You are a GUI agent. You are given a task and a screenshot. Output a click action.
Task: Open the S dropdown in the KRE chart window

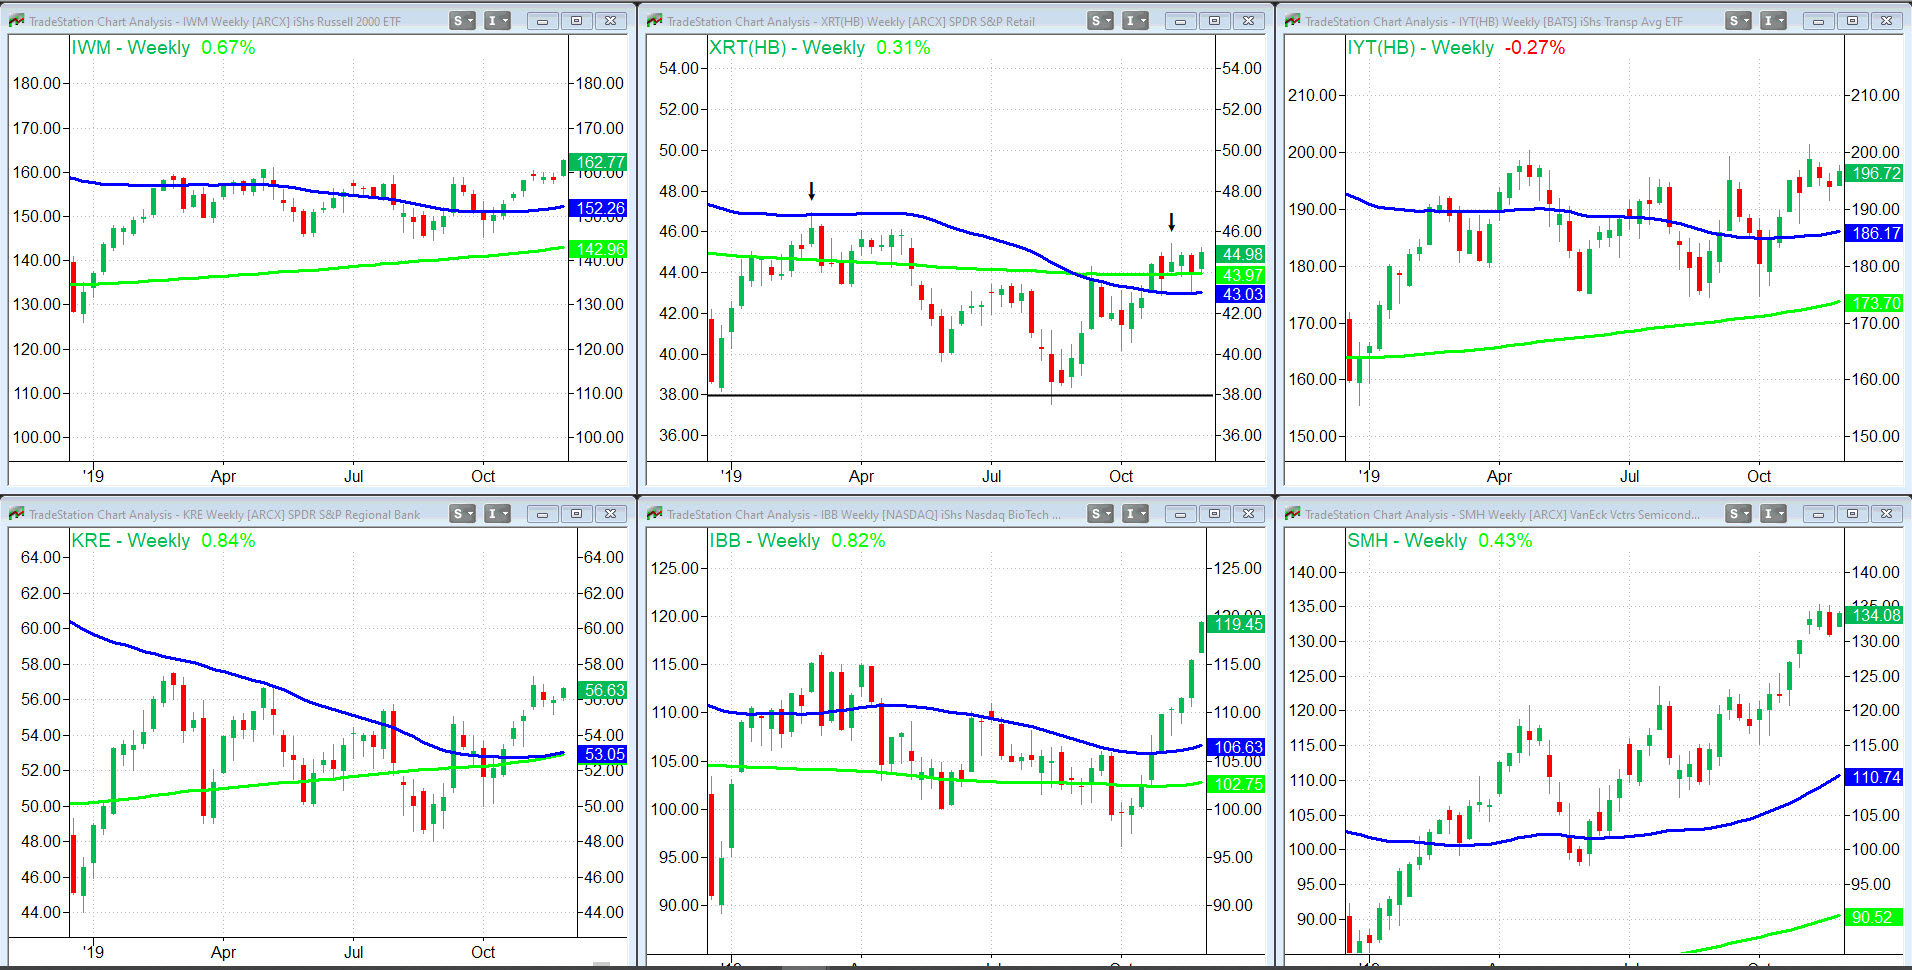(x=462, y=514)
